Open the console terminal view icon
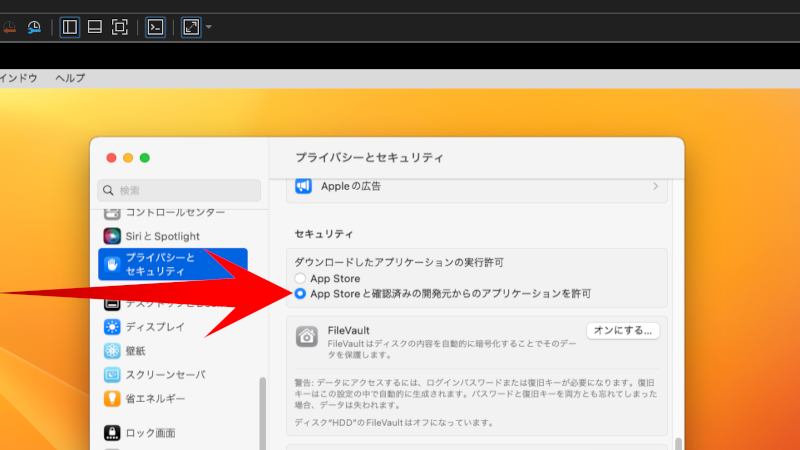Viewport: 800px width, 450px height. (156, 27)
